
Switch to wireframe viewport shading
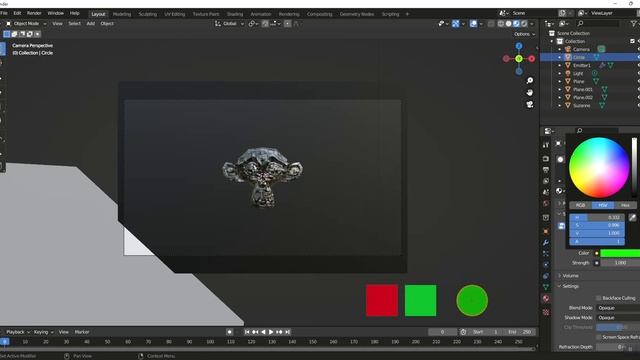(x=501, y=24)
